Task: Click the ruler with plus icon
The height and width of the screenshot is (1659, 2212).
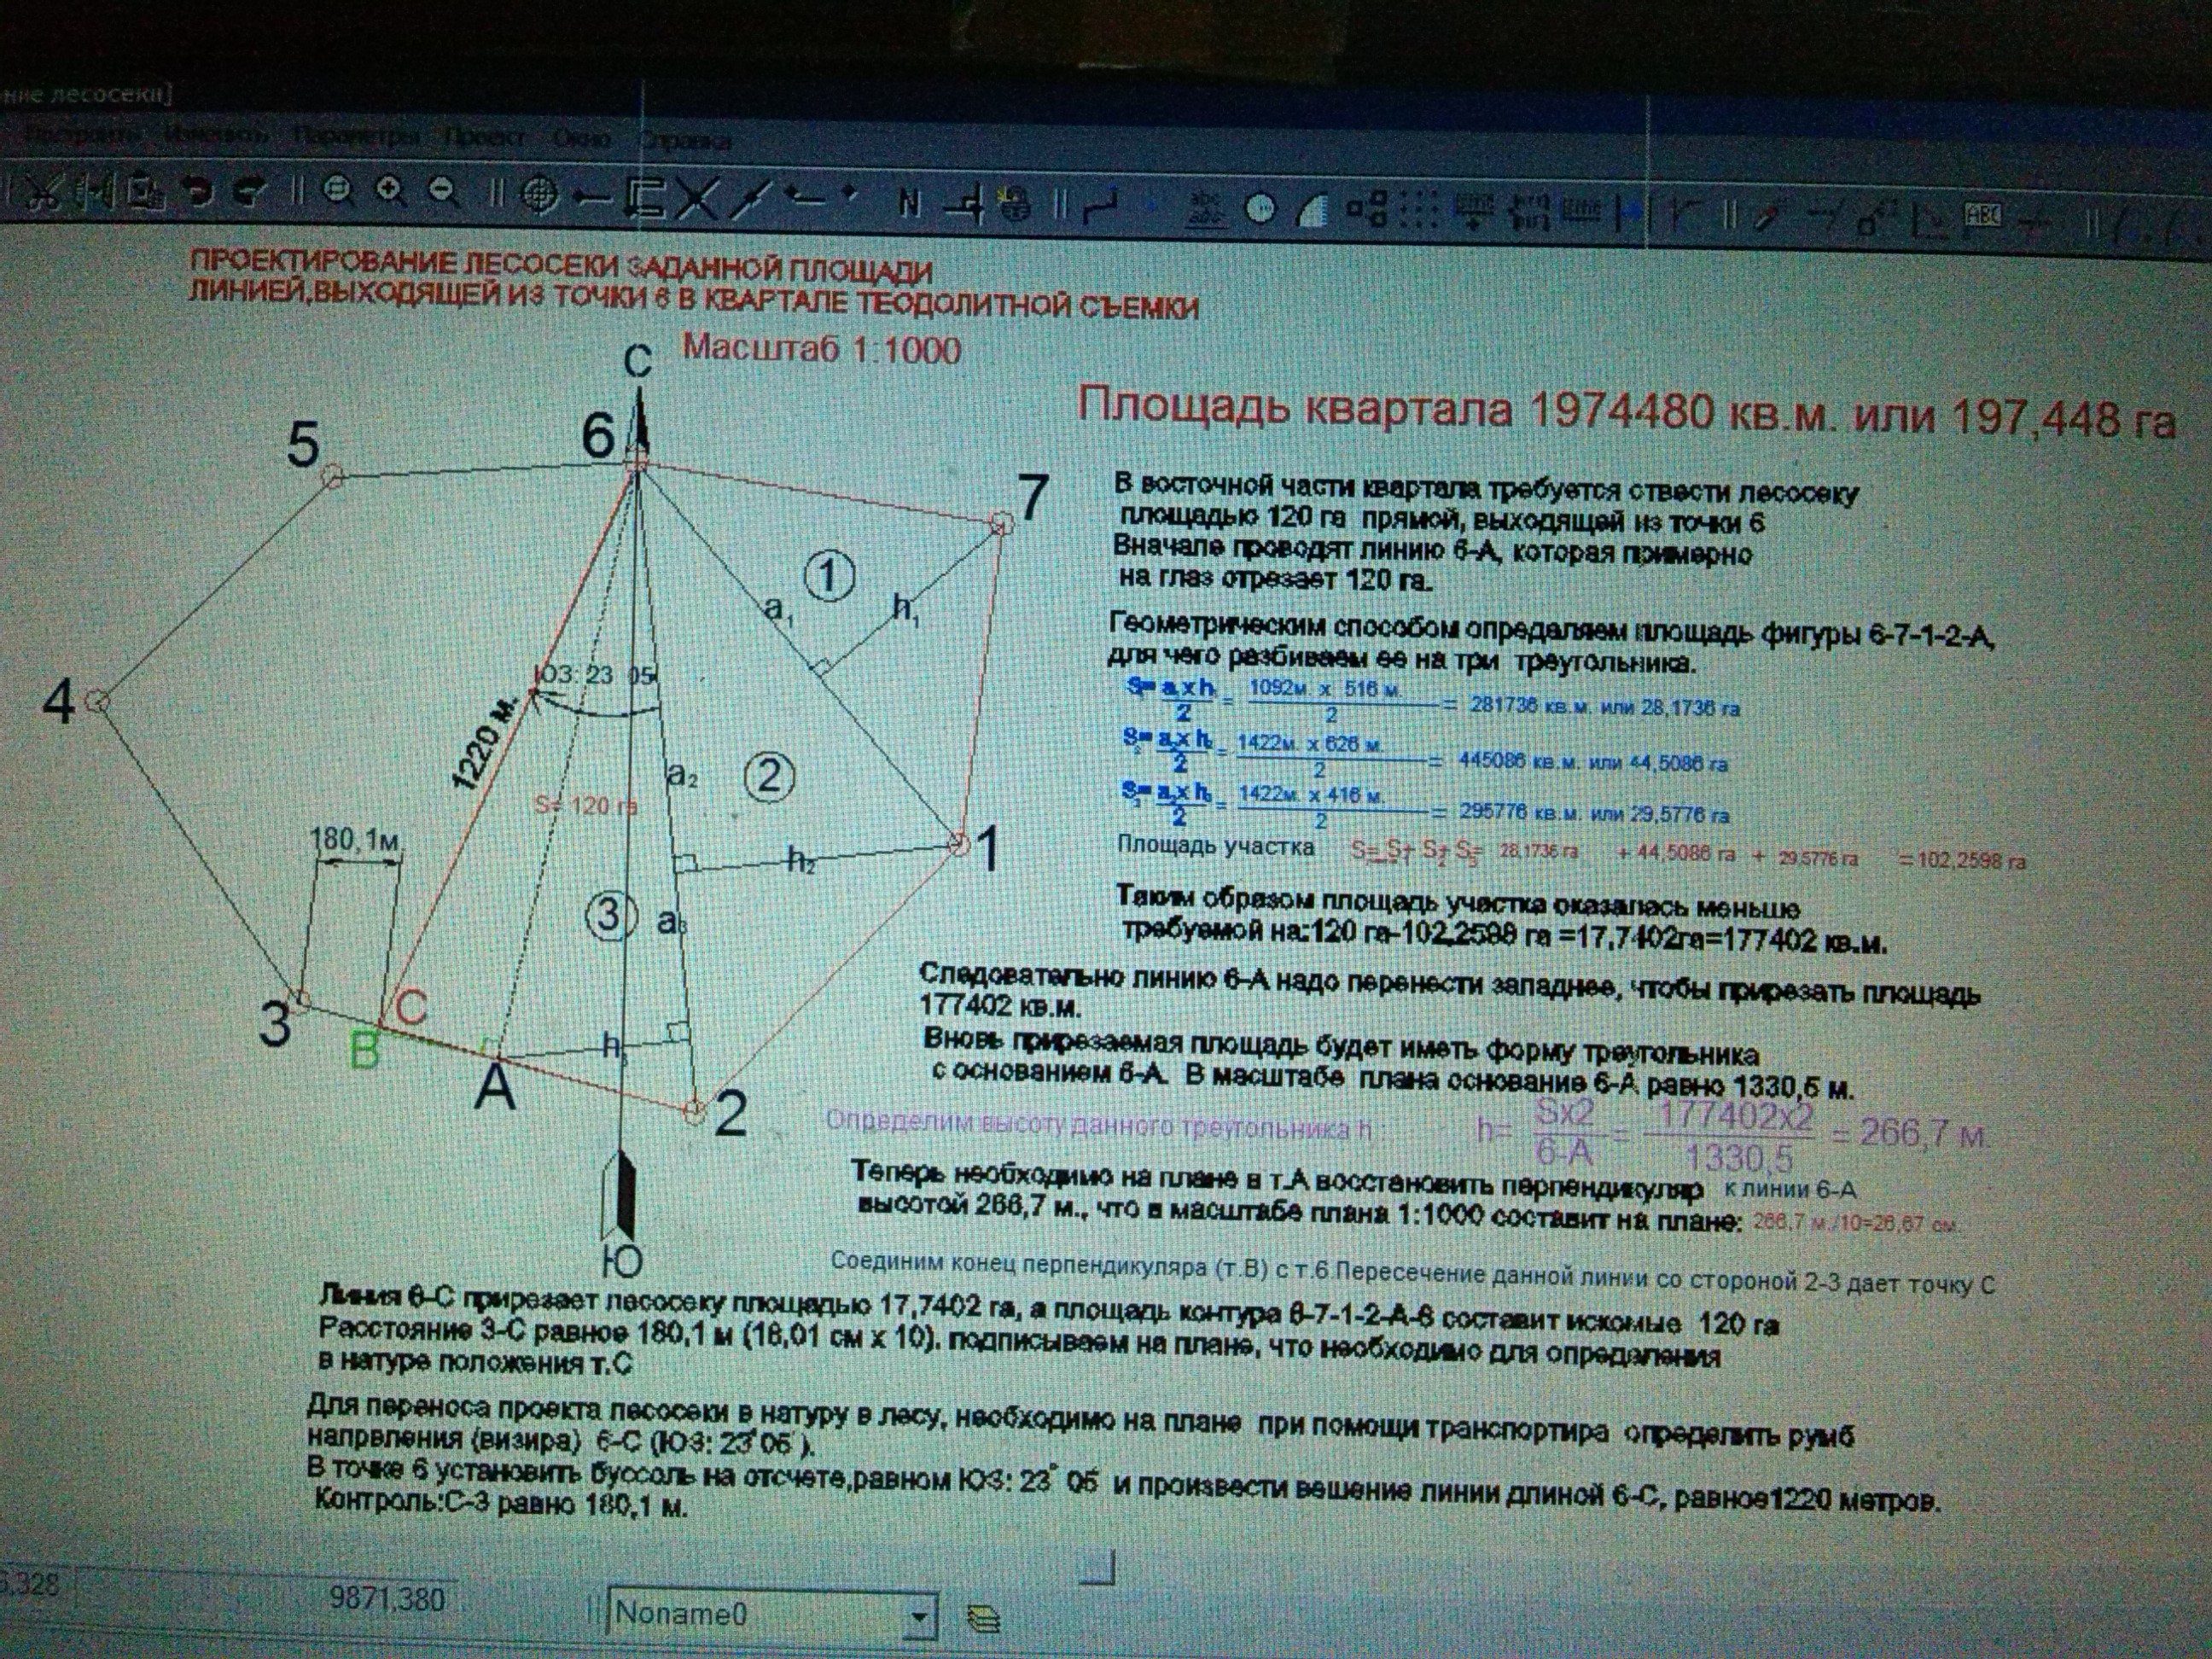Action: (x=1473, y=212)
